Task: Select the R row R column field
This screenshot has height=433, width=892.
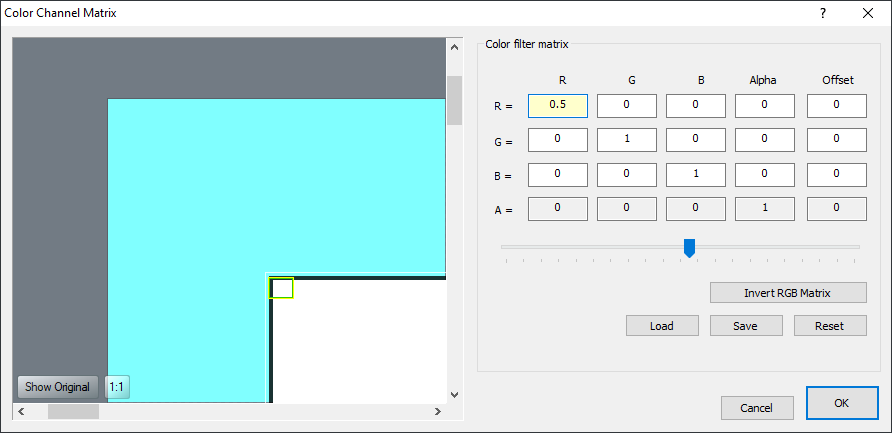Action: pyautogui.click(x=558, y=105)
